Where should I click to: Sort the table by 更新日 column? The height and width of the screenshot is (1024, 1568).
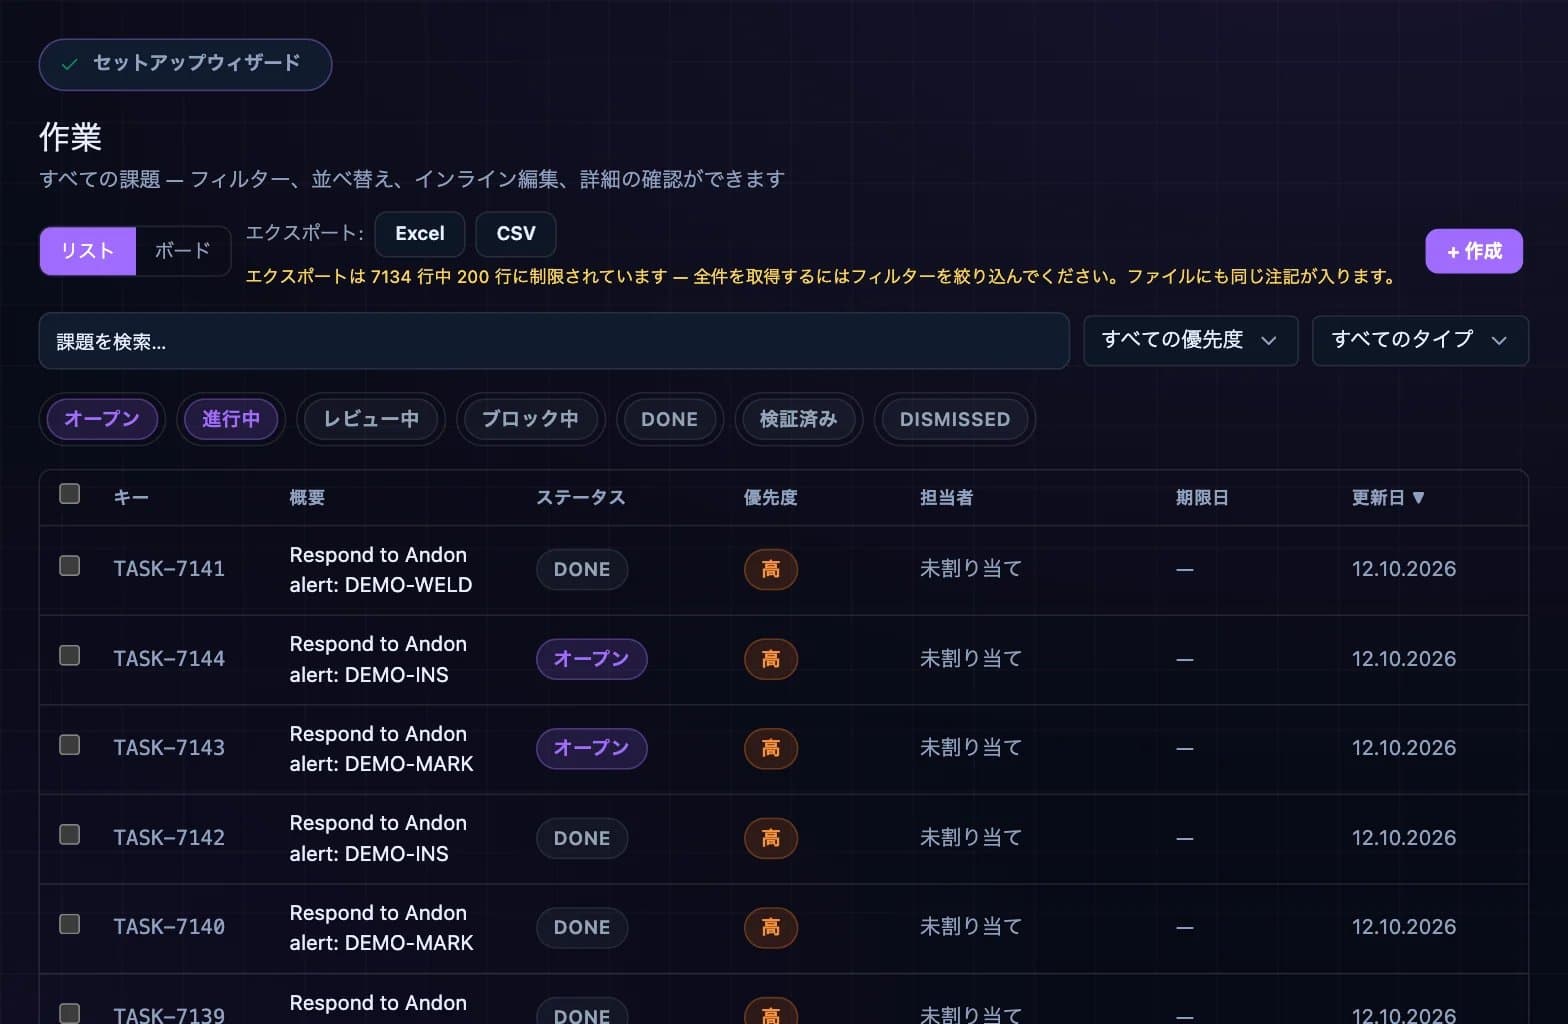coord(1388,498)
